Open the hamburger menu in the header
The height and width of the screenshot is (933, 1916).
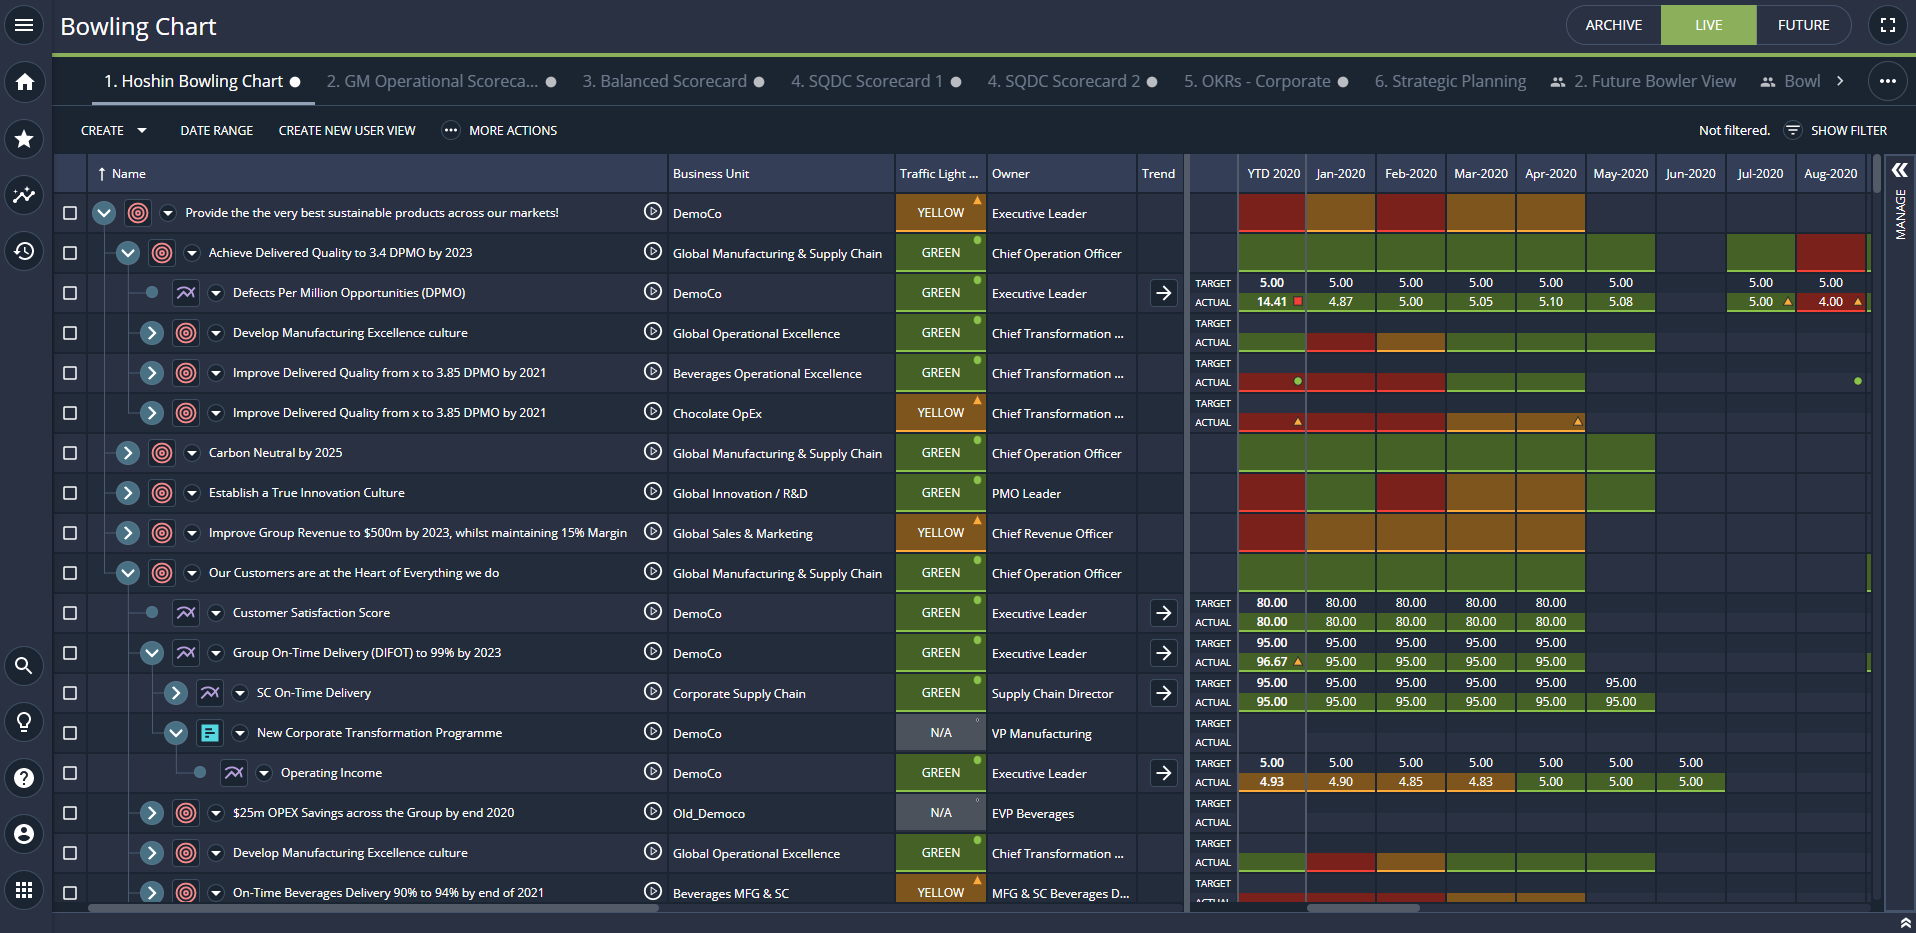24,25
